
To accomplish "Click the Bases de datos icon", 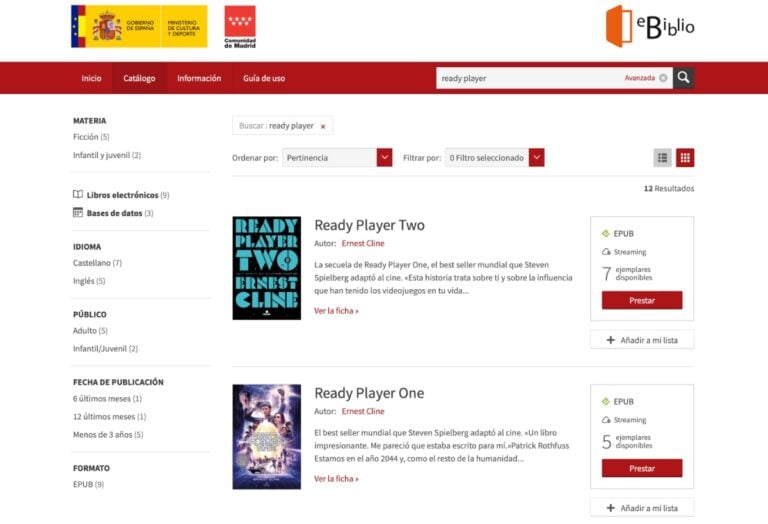I will click(x=78, y=213).
